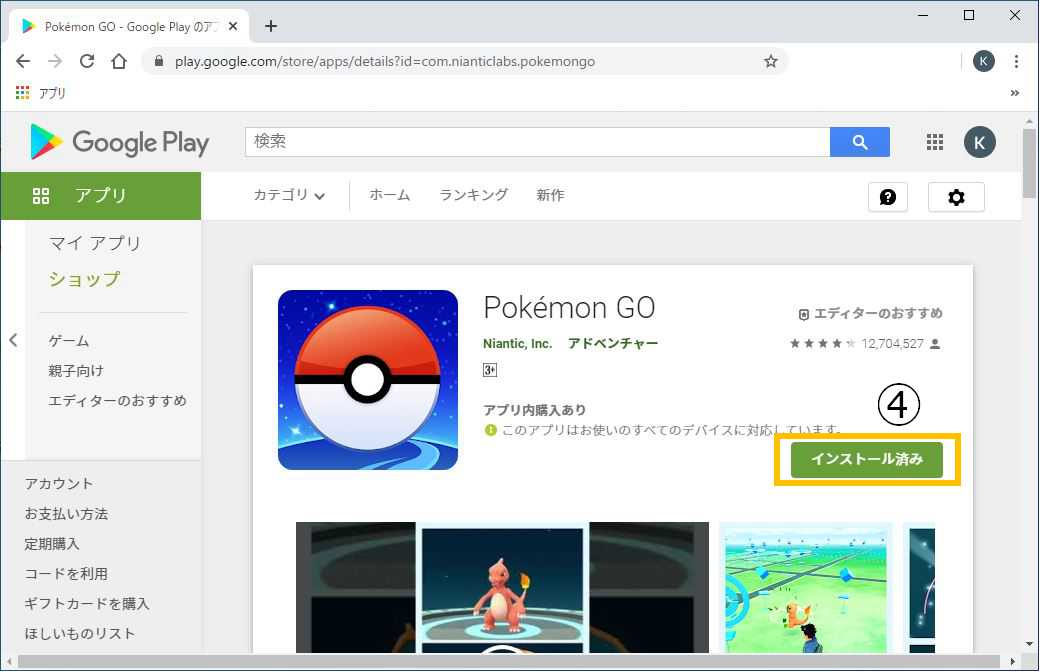Image resolution: width=1040 pixels, height=672 pixels.
Task: Open Chrome profile K avatar in toolbar
Action: click(983, 61)
